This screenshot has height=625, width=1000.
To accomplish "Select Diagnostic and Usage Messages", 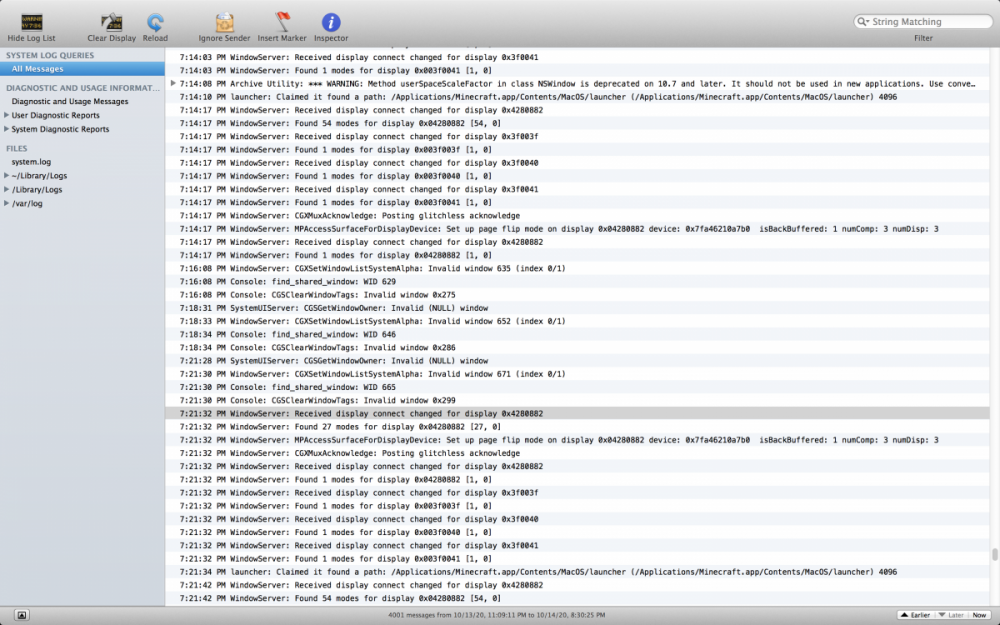I will click(x=70, y=101).
